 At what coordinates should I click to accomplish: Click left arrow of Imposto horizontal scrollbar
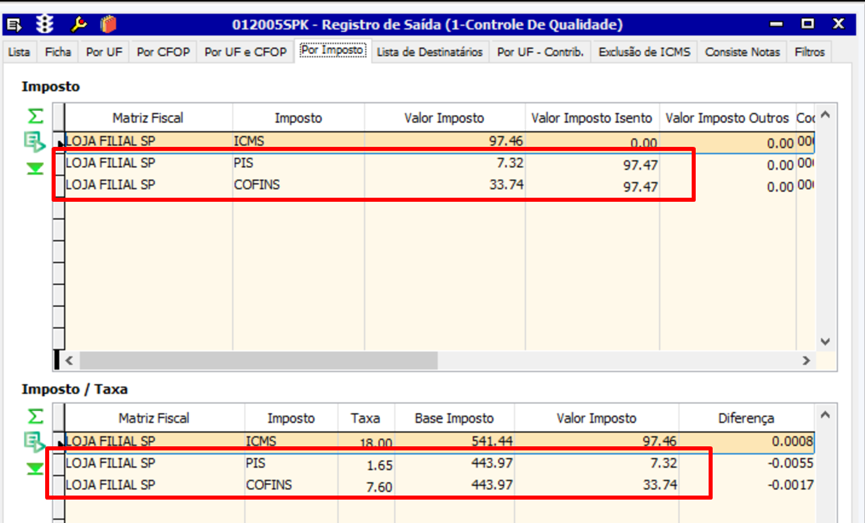pos(70,360)
